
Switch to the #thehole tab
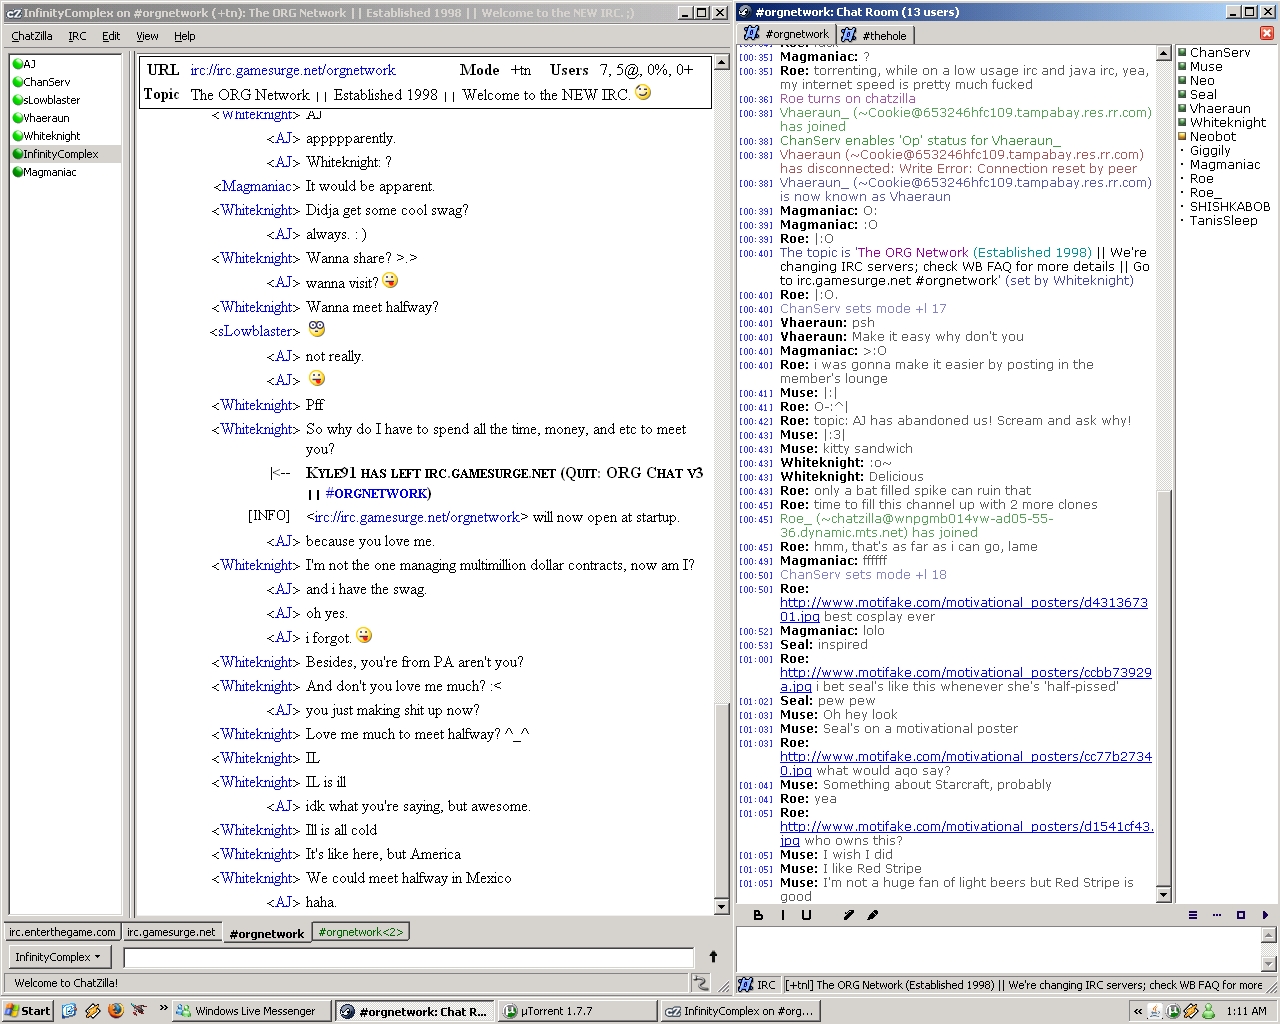tap(874, 35)
